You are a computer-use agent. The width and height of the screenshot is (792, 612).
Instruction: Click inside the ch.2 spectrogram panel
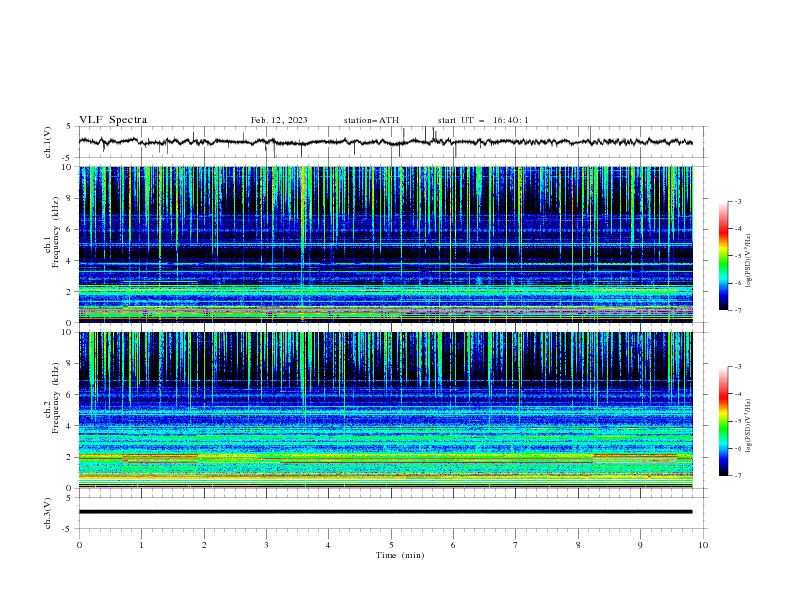(385, 410)
